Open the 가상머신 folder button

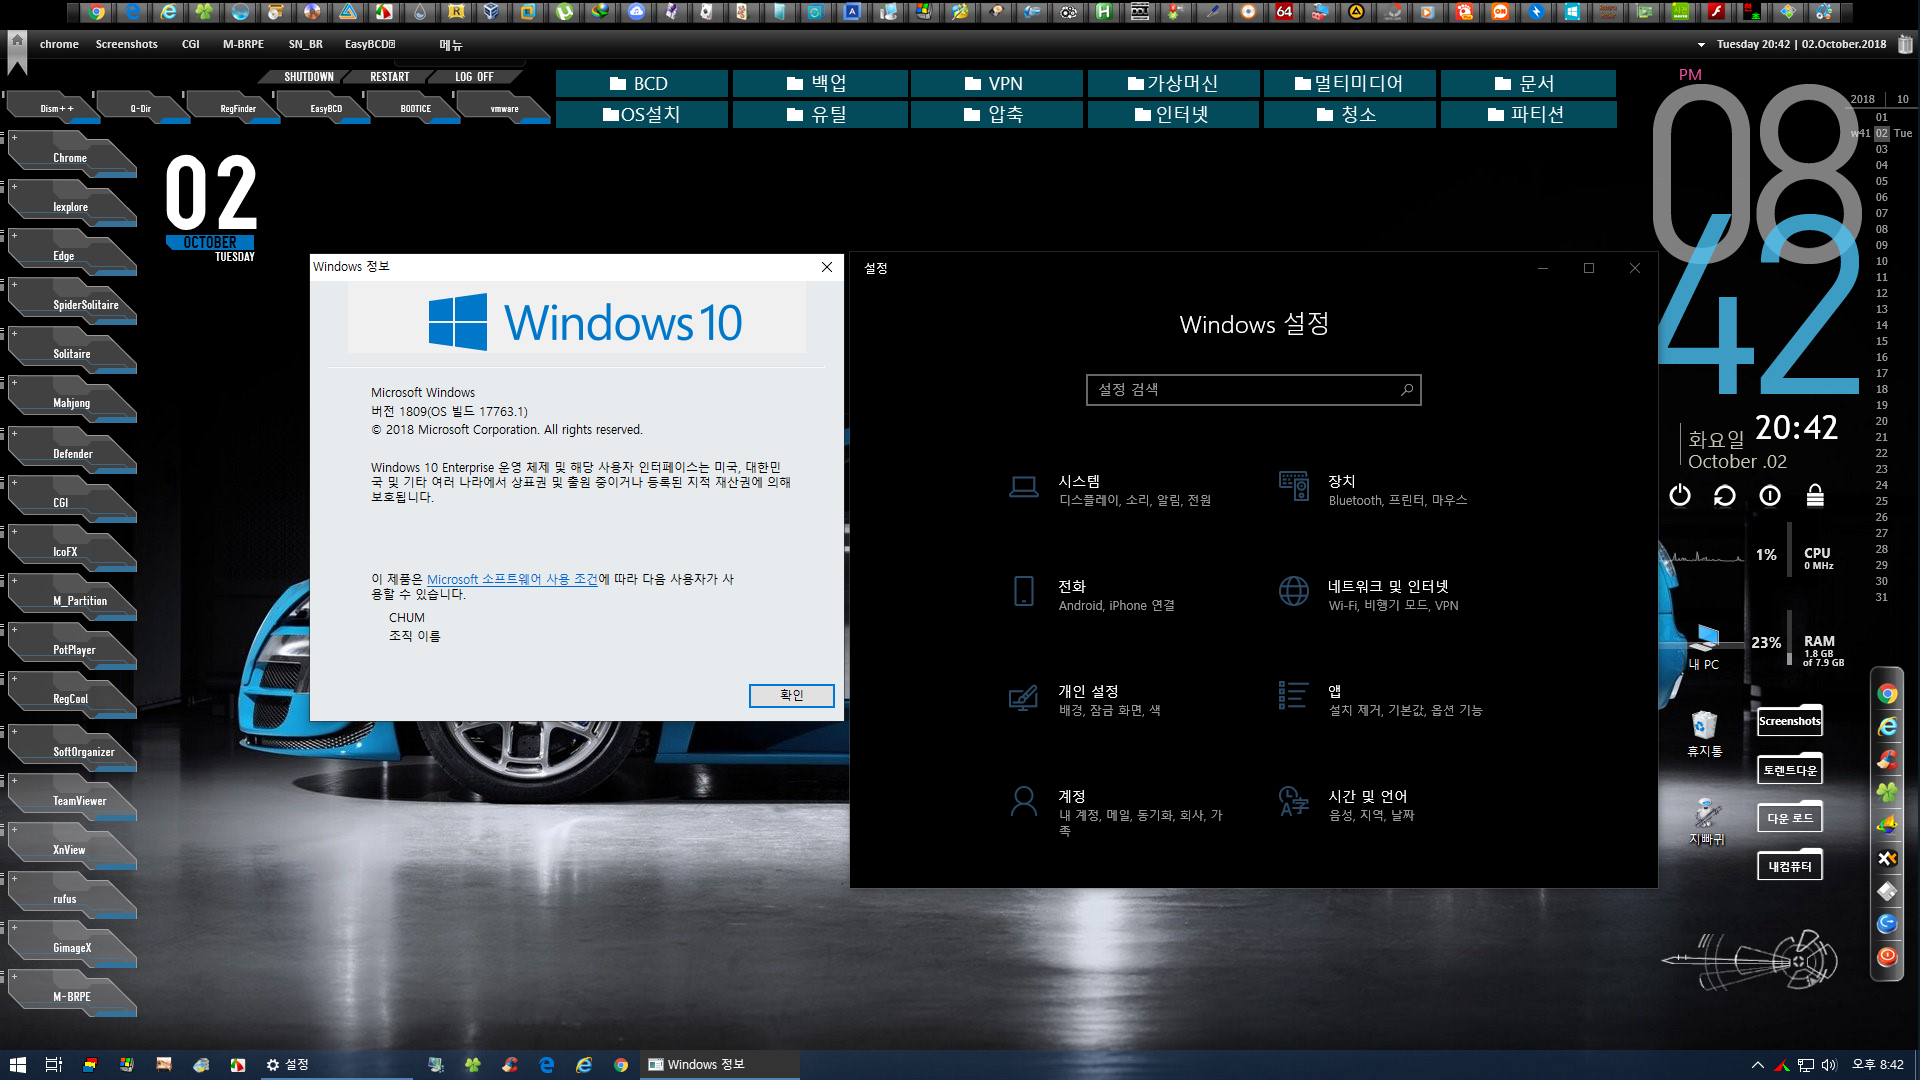1172,84
